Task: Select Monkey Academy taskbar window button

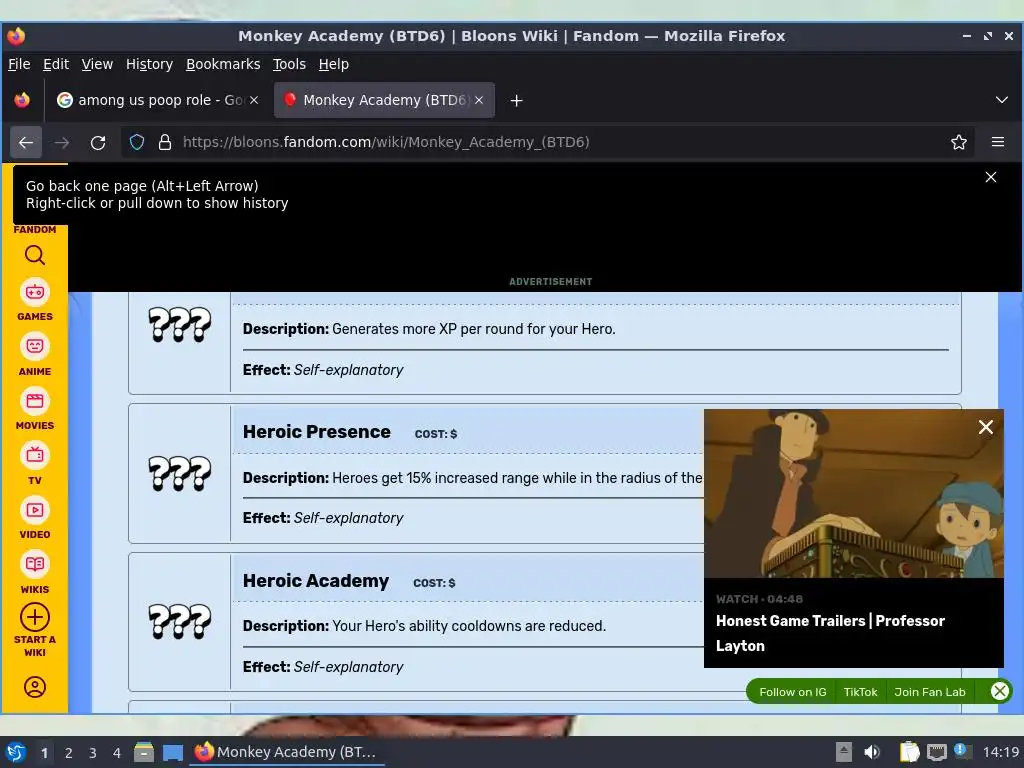Action: point(286,752)
